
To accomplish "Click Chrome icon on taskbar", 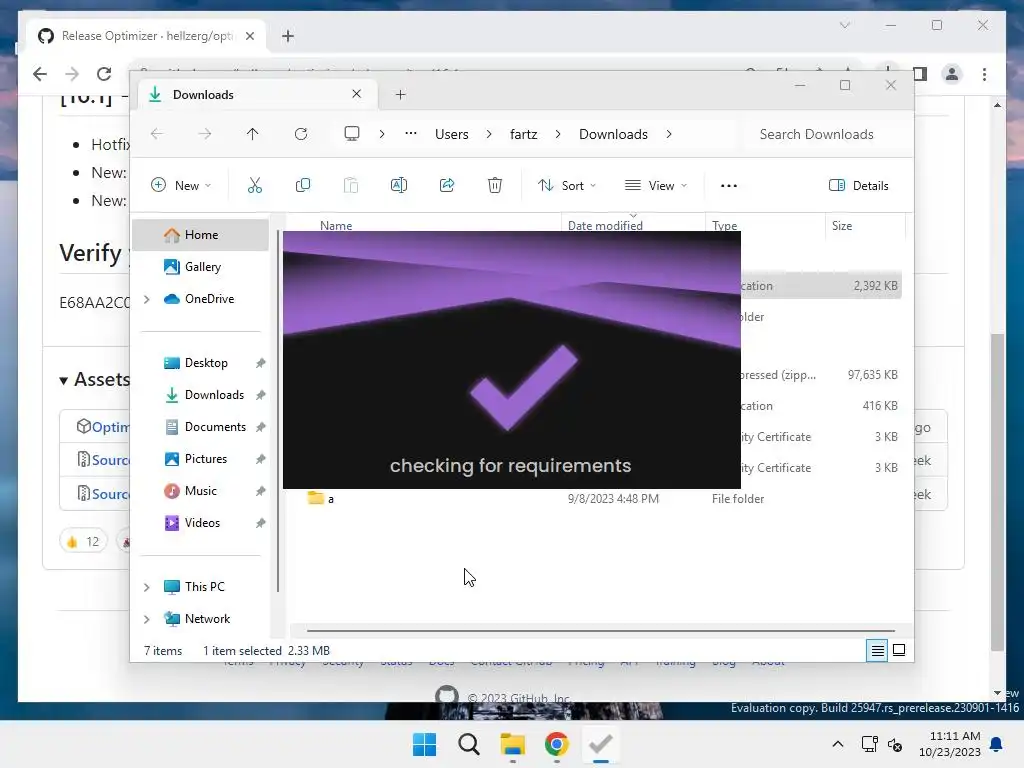I will 556,744.
